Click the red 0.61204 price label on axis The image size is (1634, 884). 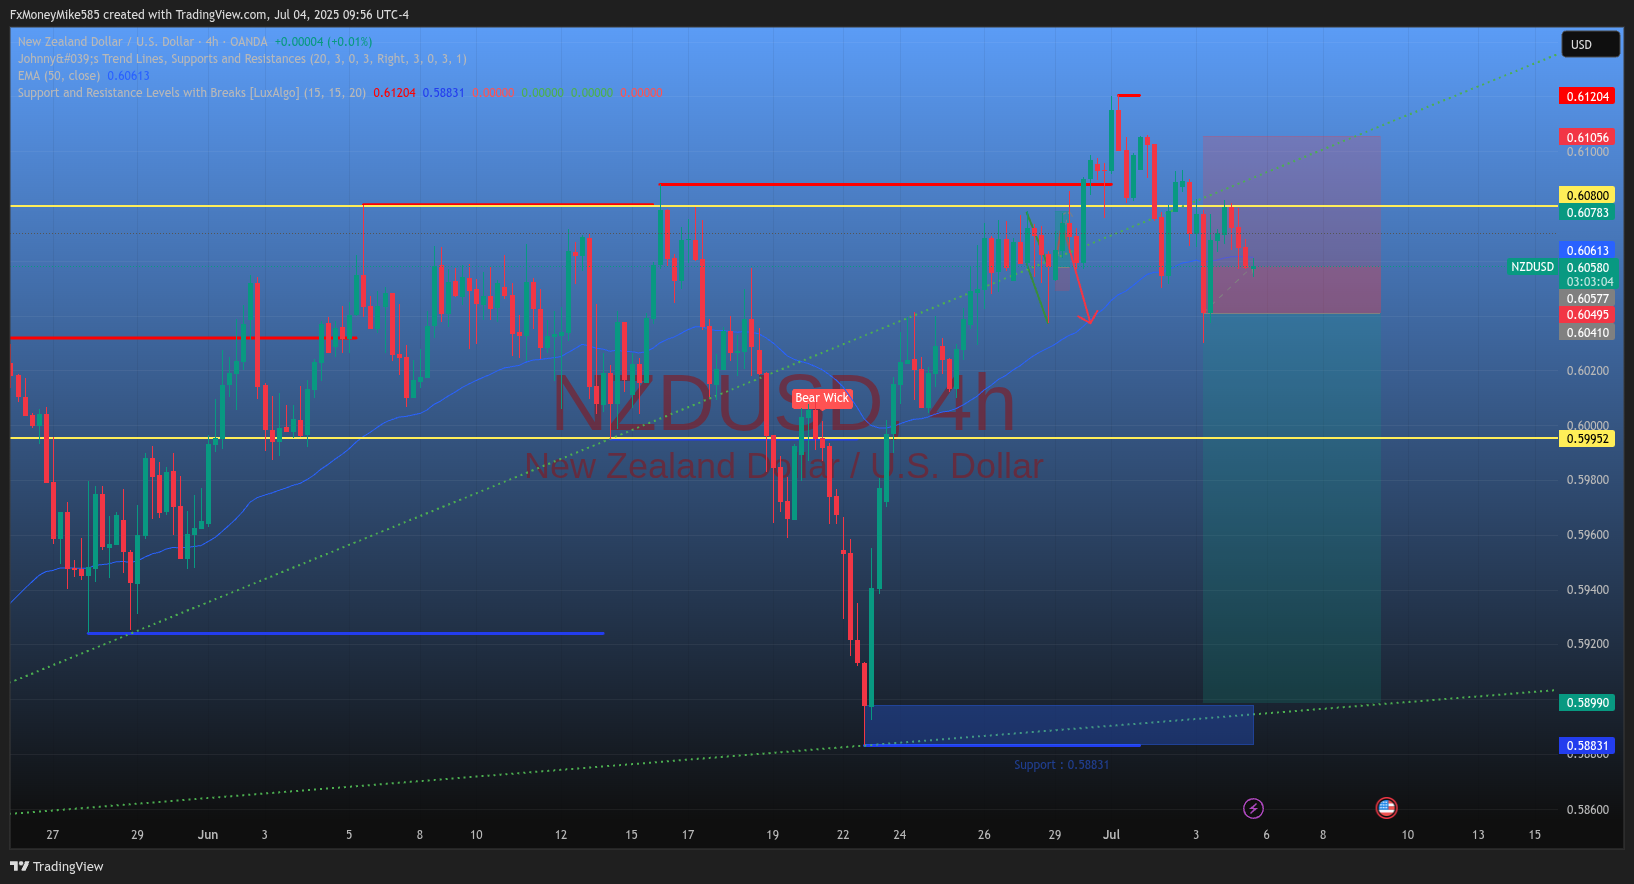pos(1587,97)
